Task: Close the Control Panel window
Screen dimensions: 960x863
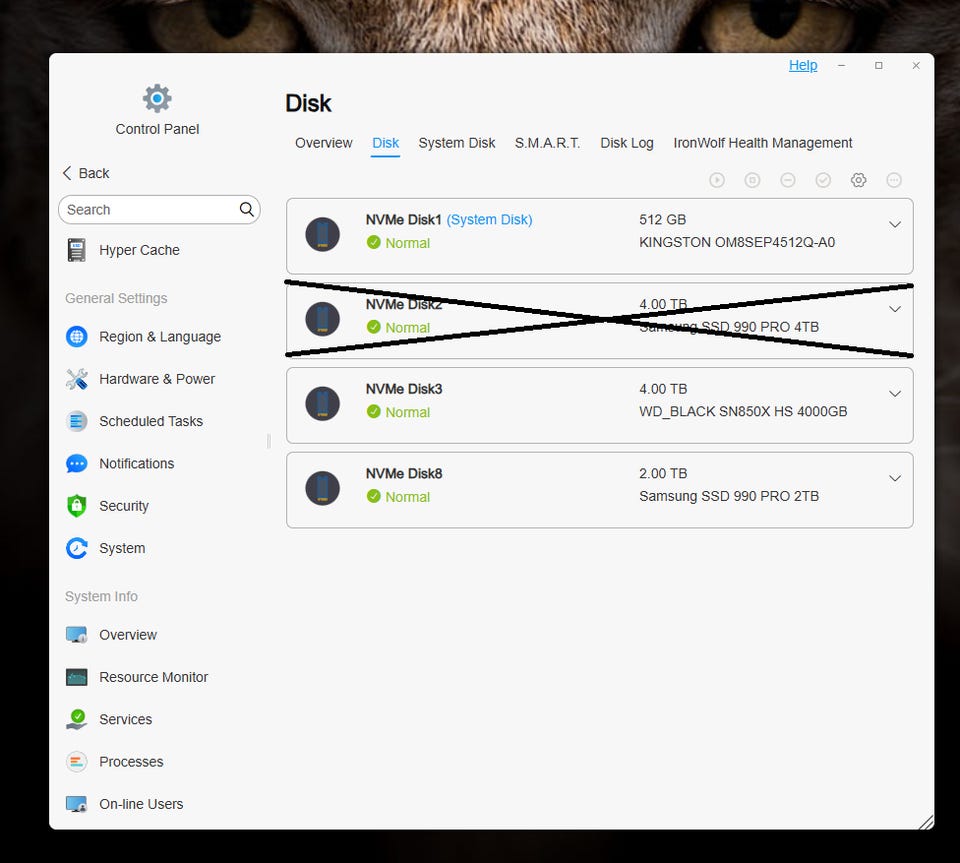Action: click(x=916, y=65)
